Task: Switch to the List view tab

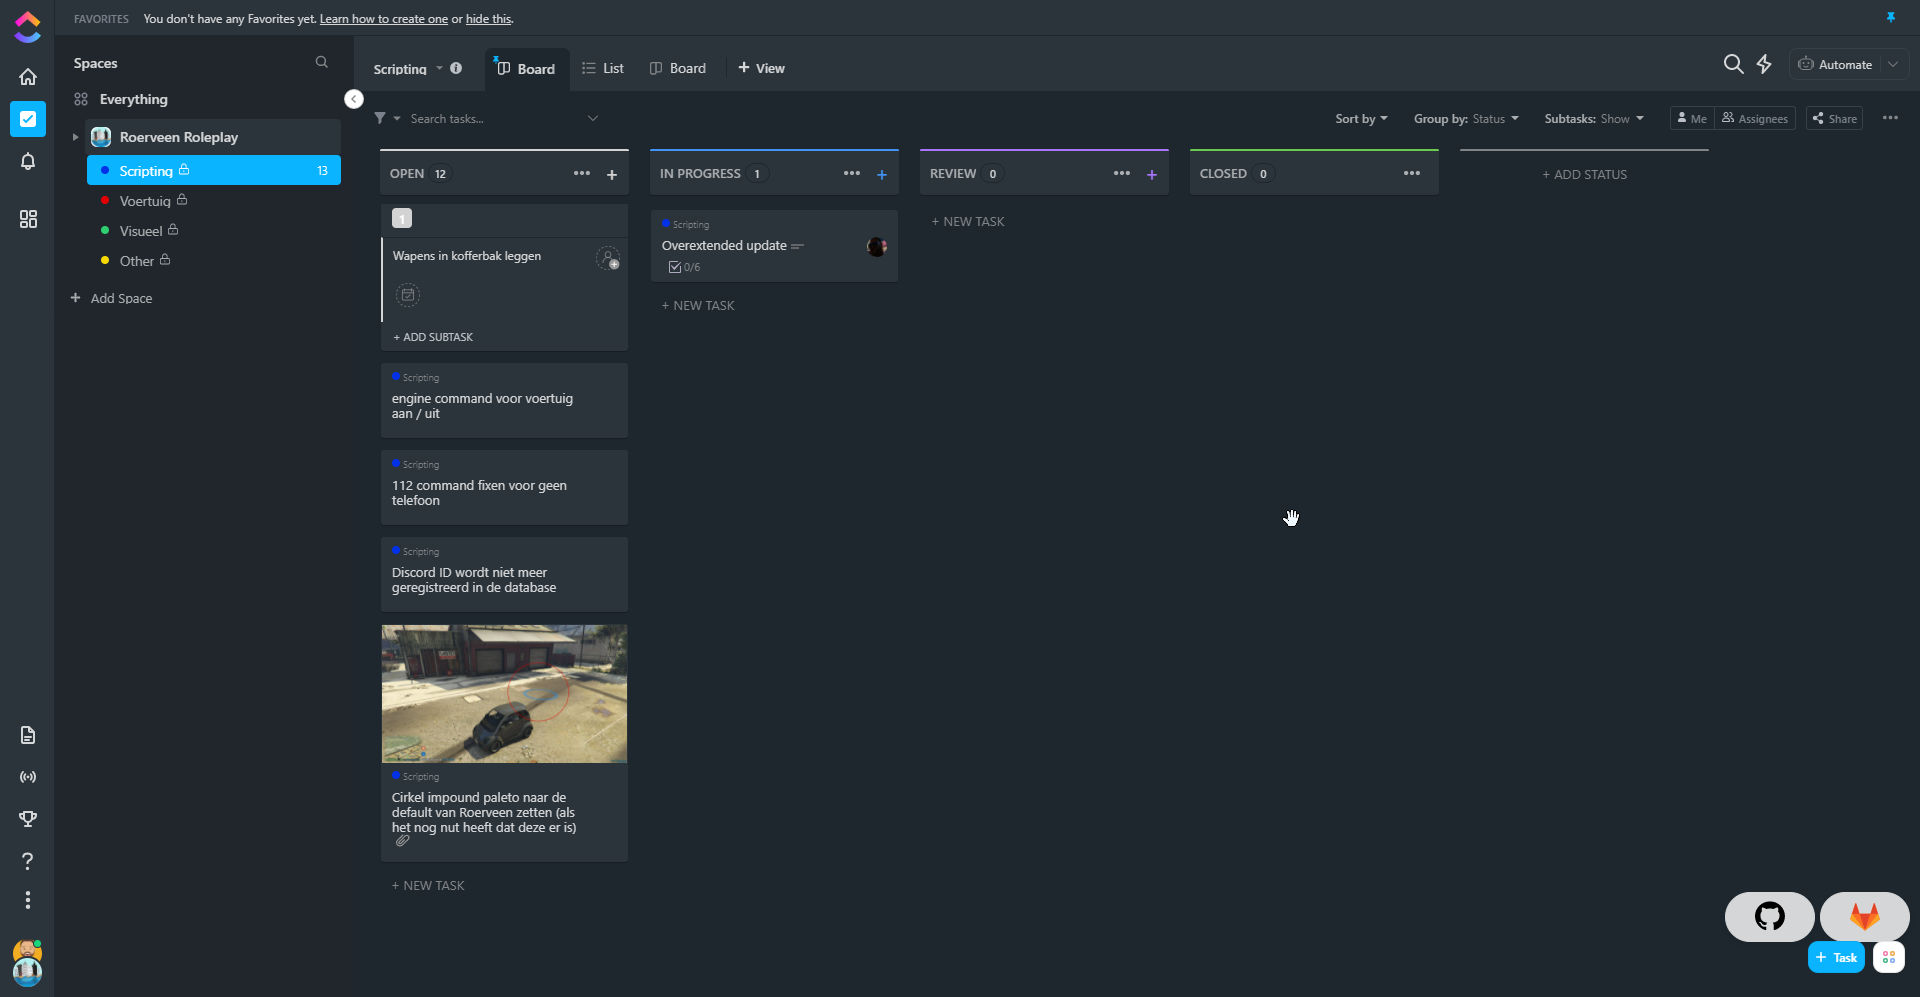Action: (x=603, y=69)
